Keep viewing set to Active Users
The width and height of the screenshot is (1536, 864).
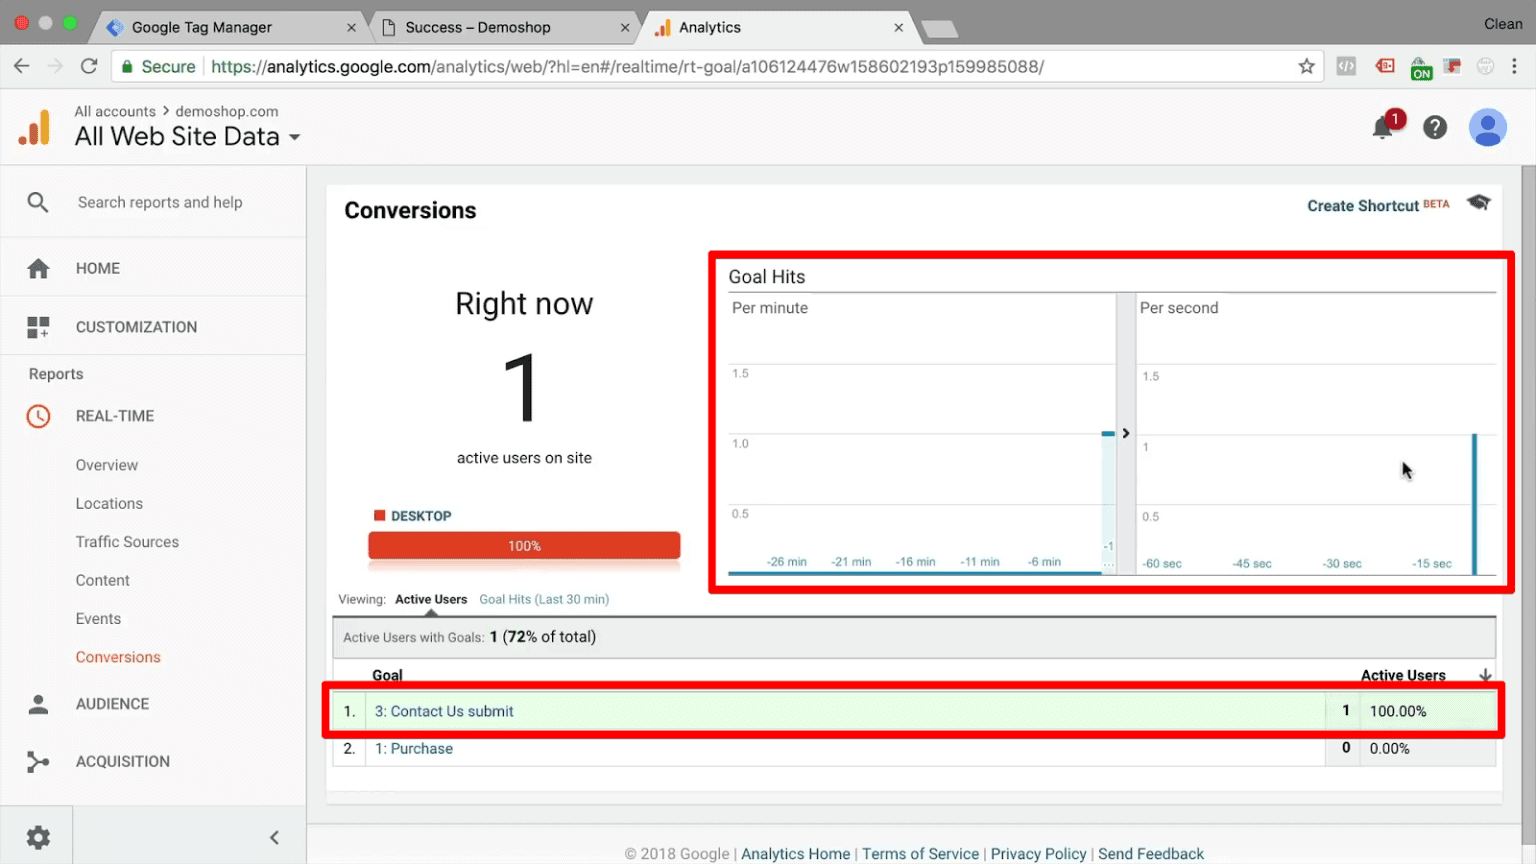431,599
